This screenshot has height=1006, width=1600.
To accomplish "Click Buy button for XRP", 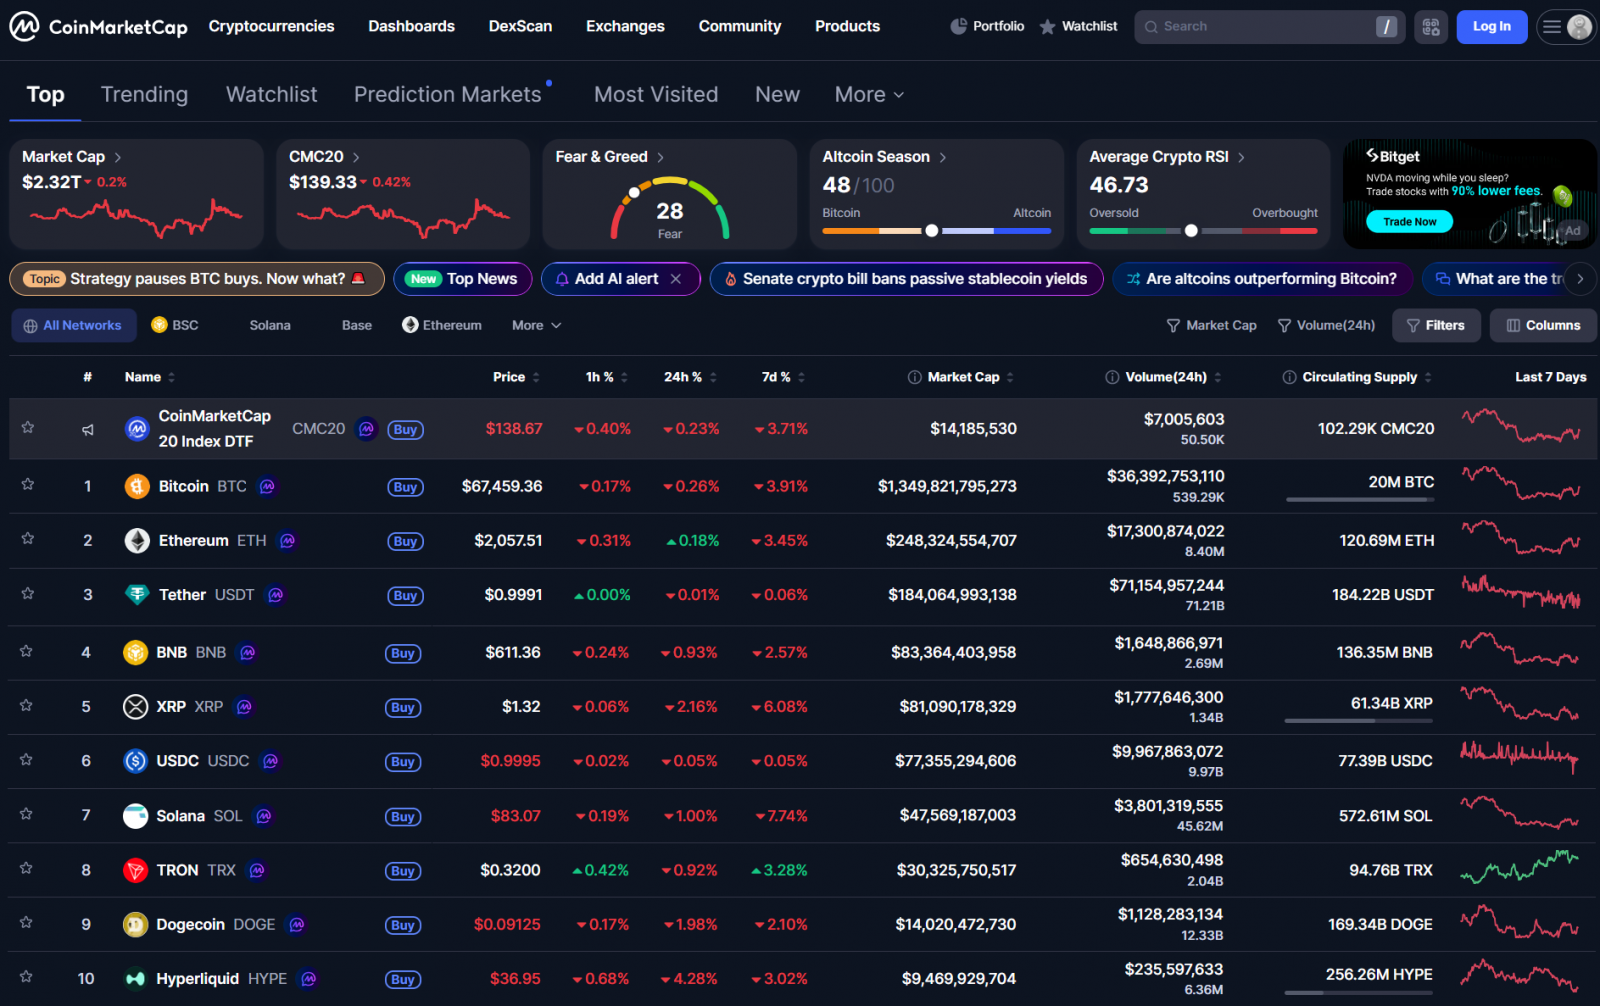I will coord(403,708).
